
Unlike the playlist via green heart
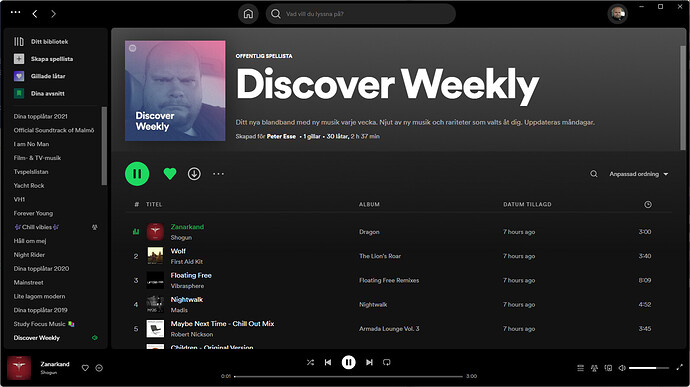170,174
